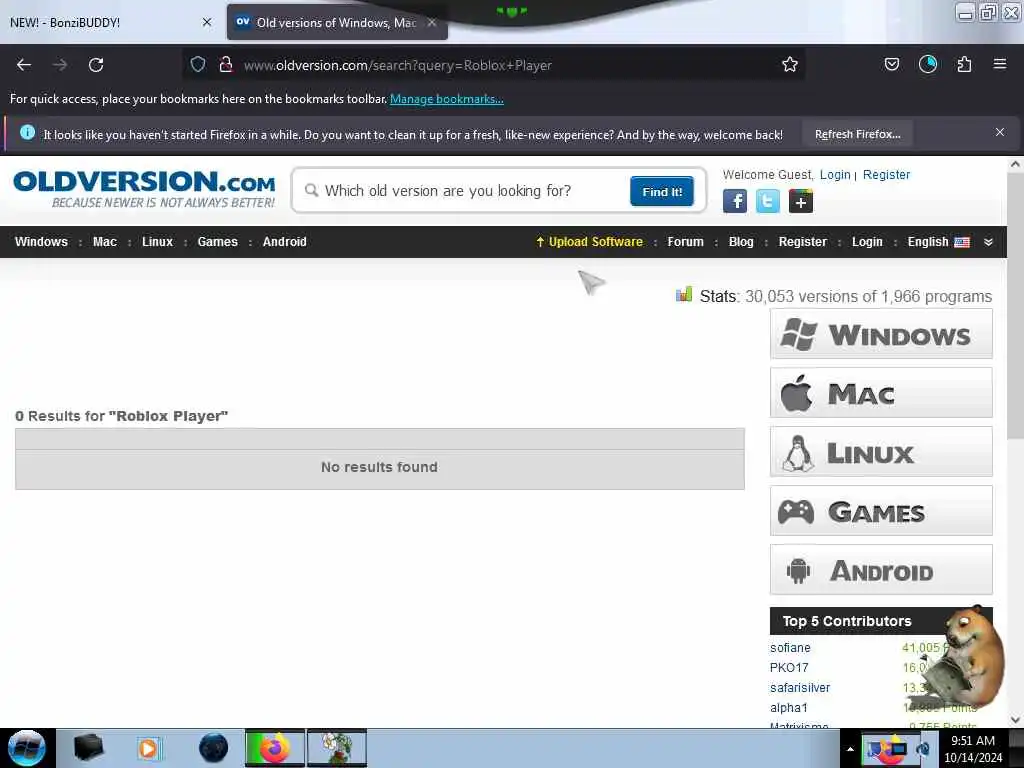
Task: Open Manage bookmarks link
Action: tap(447, 99)
